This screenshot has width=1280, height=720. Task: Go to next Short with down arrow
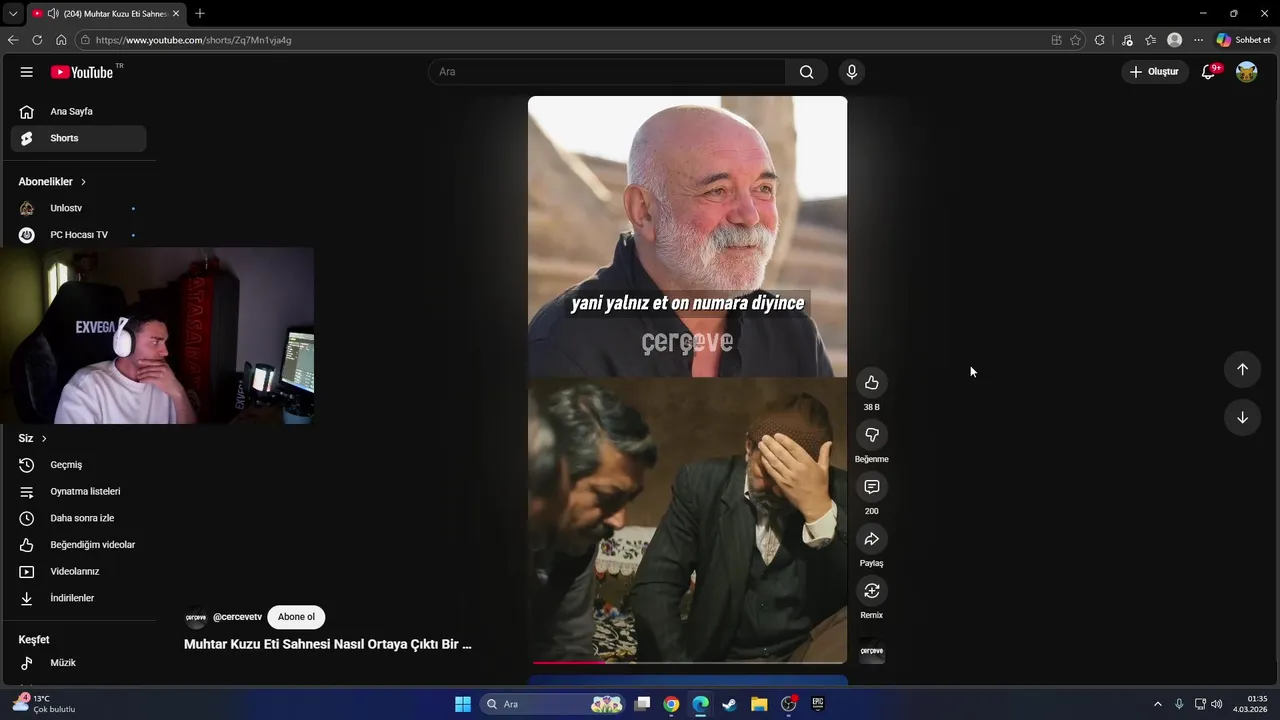point(1242,417)
